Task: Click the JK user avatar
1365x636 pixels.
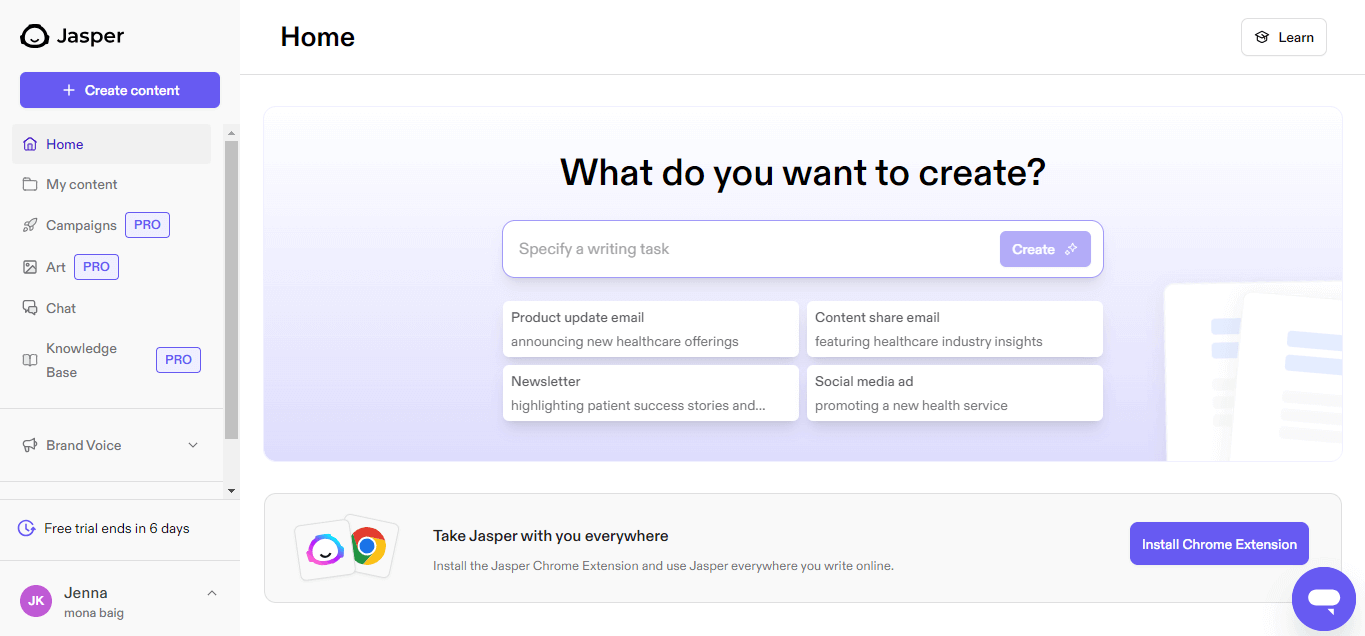Action: point(36,600)
